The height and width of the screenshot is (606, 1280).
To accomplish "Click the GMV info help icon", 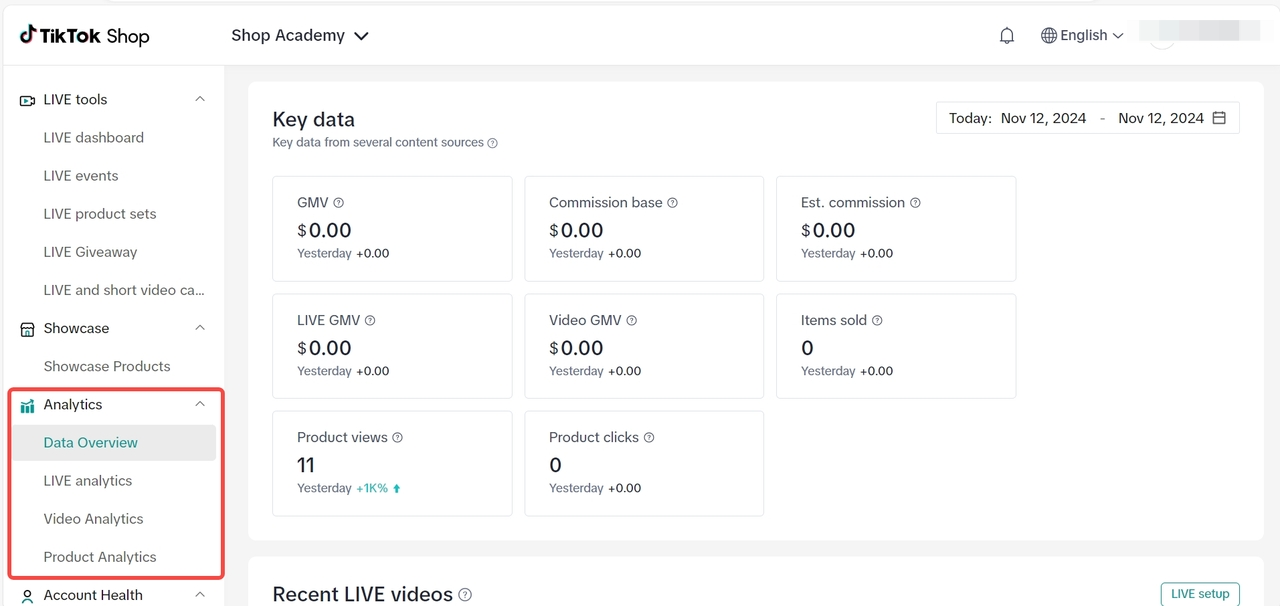I will tap(339, 203).
